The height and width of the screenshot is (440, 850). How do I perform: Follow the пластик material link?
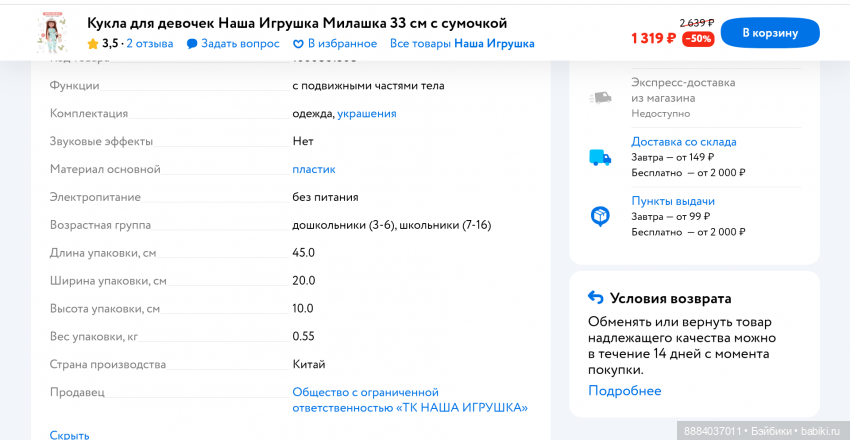pyautogui.click(x=314, y=169)
